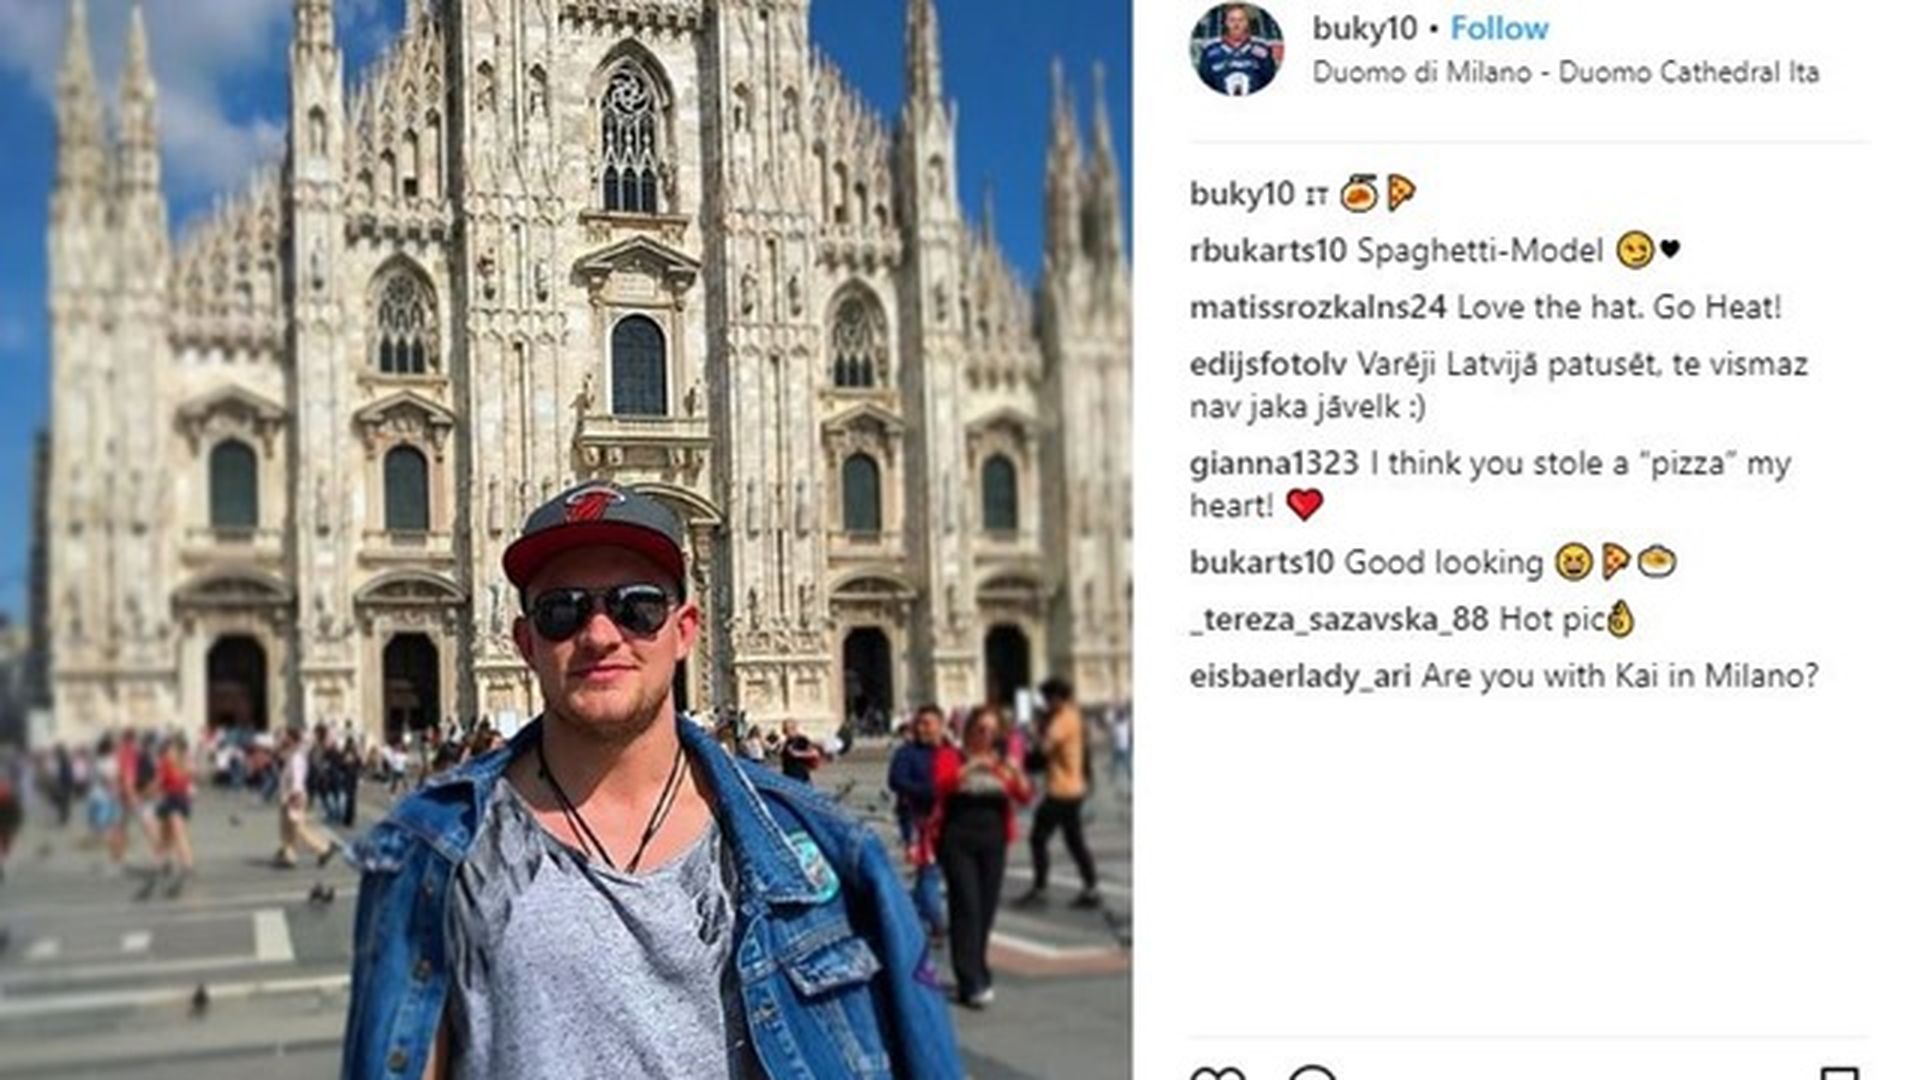Screen dimensions: 1920x1080
Task: Click the Duomo cathedral post photo
Action: tap(566, 540)
